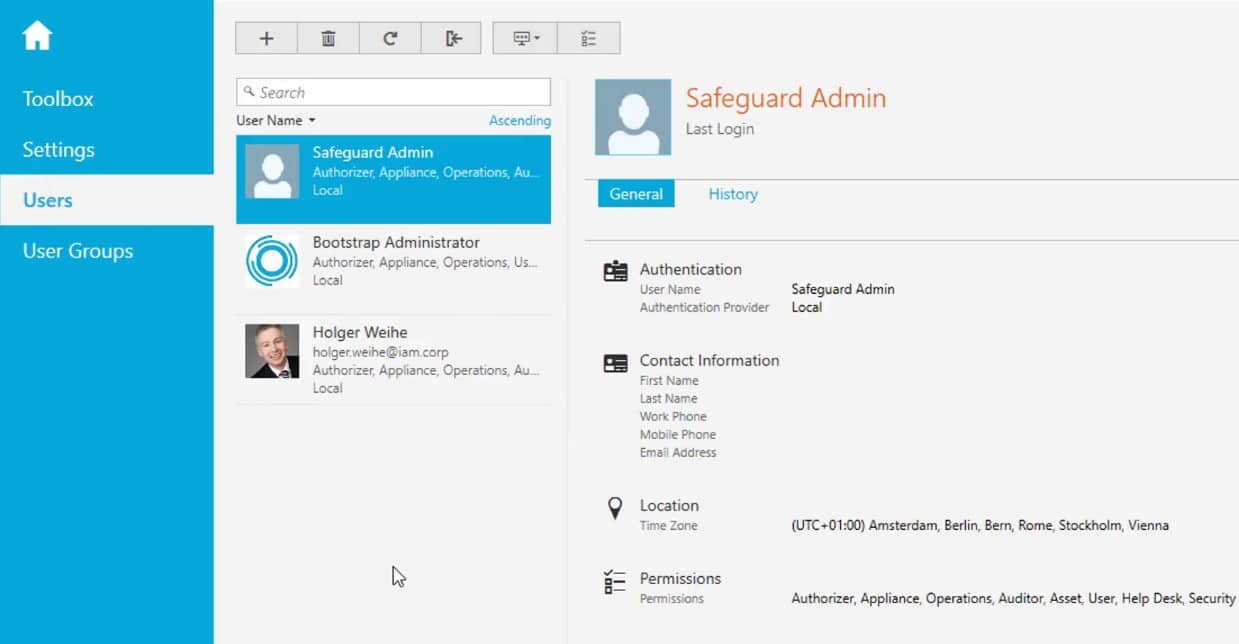Viewport: 1239px width, 644px height.
Task: Click the large Safeguard Admin profile avatar
Action: click(x=633, y=117)
